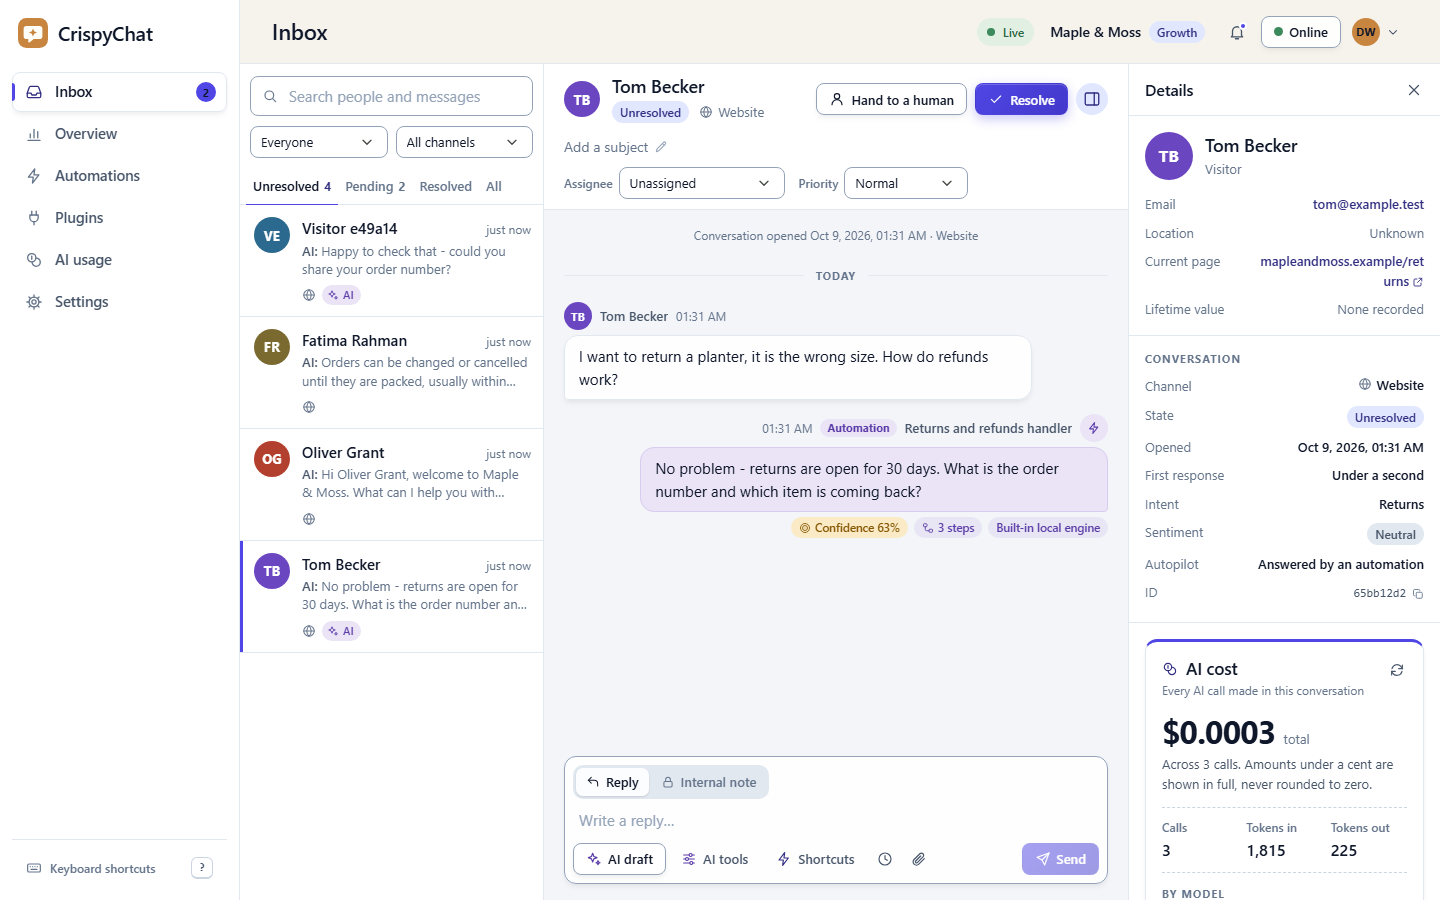The image size is (1440, 900).
Task: Toggle the details side panel icon
Action: click(x=1092, y=99)
